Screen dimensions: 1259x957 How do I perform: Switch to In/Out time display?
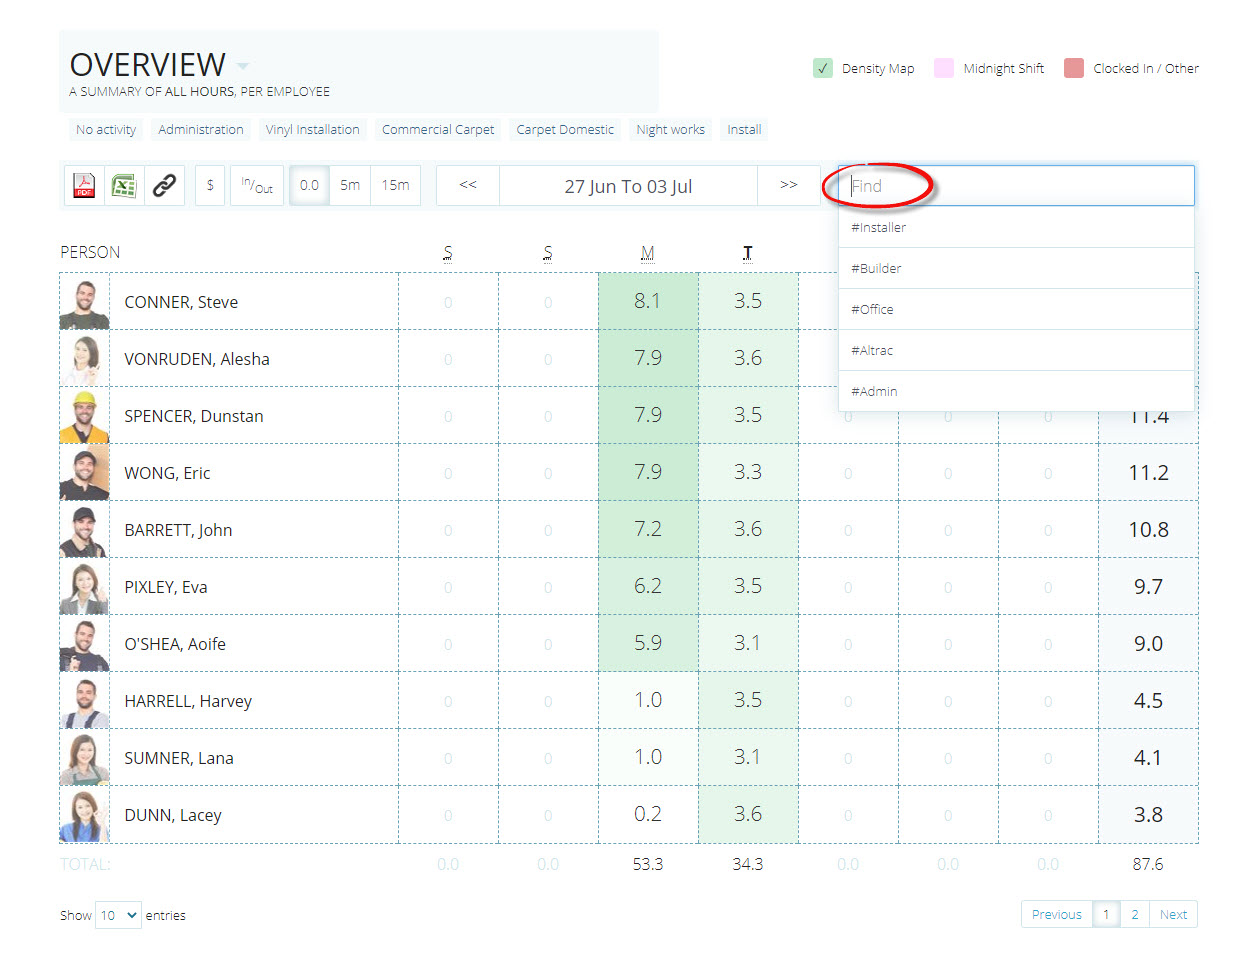click(257, 186)
